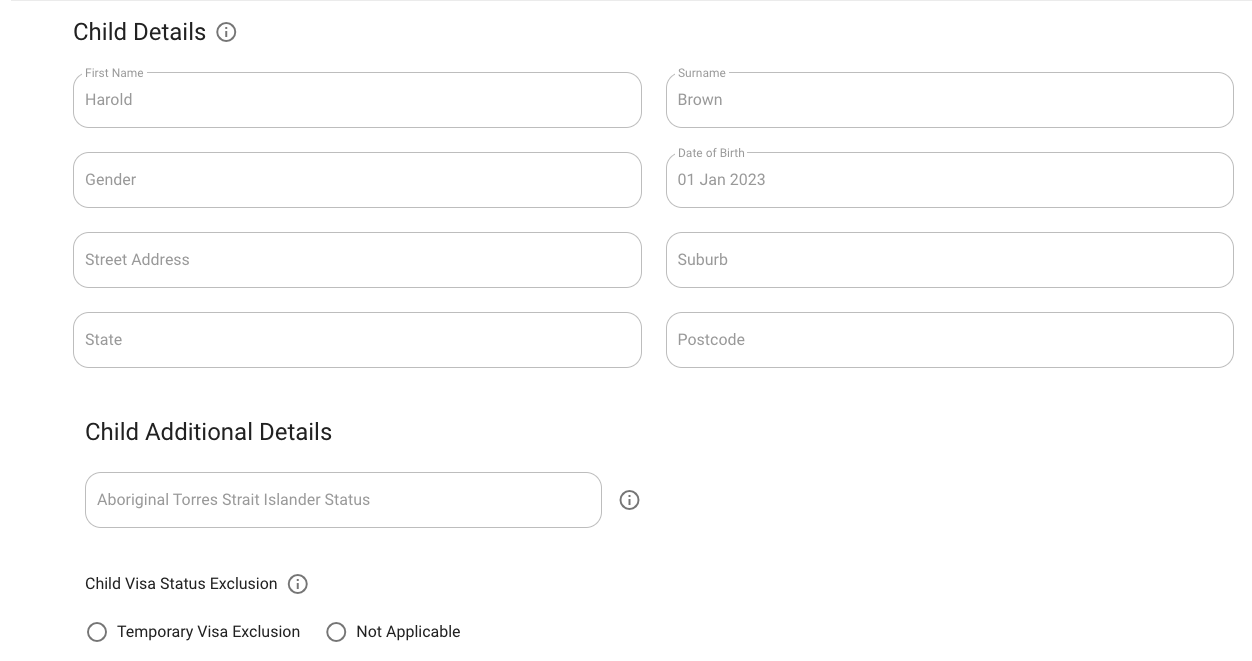Select the Suburb input box
This screenshot has width=1252, height=661.
(x=949, y=260)
